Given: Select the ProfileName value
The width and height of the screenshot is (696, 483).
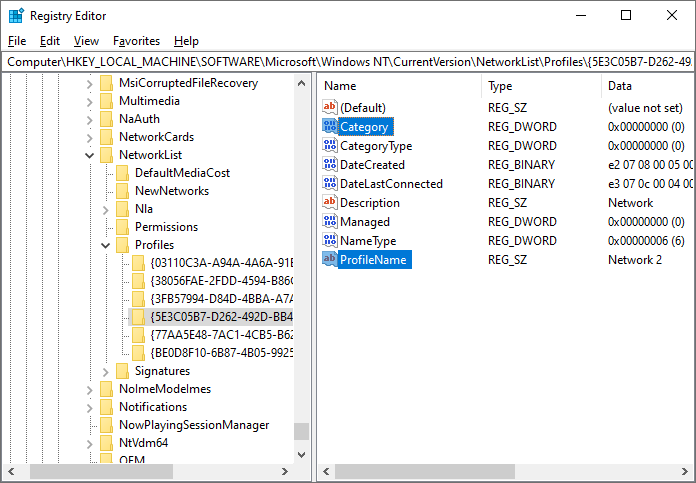Looking at the screenshot, I should (x=373, y=260).
